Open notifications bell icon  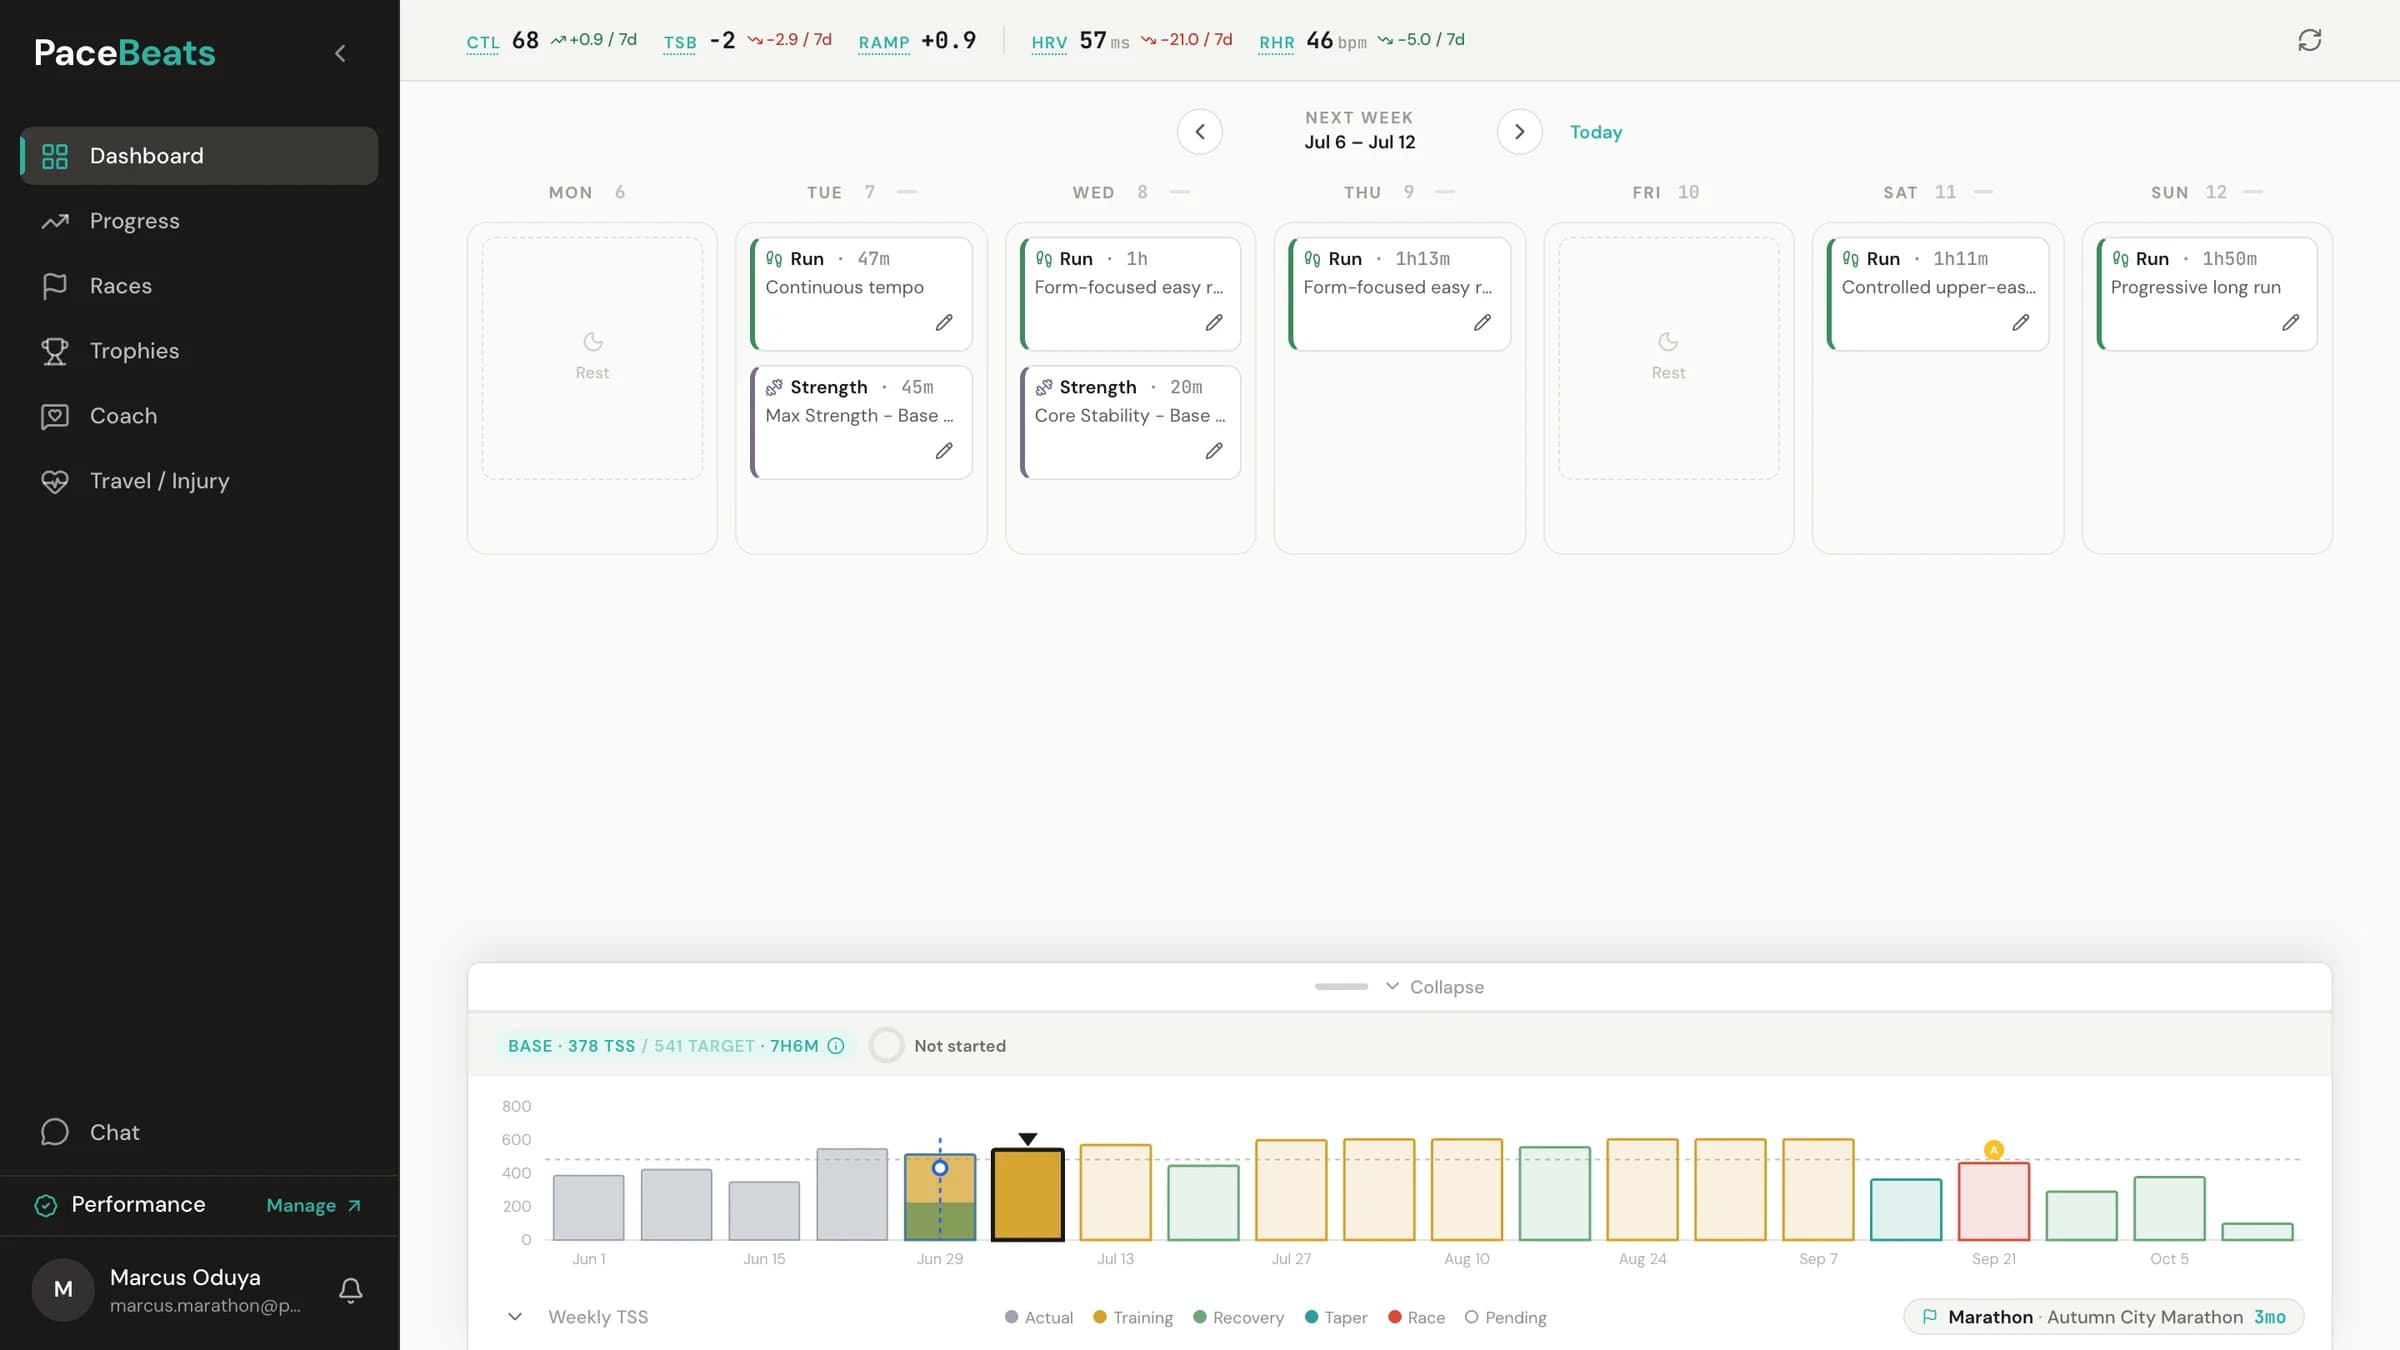click(x=350, y=1290)
